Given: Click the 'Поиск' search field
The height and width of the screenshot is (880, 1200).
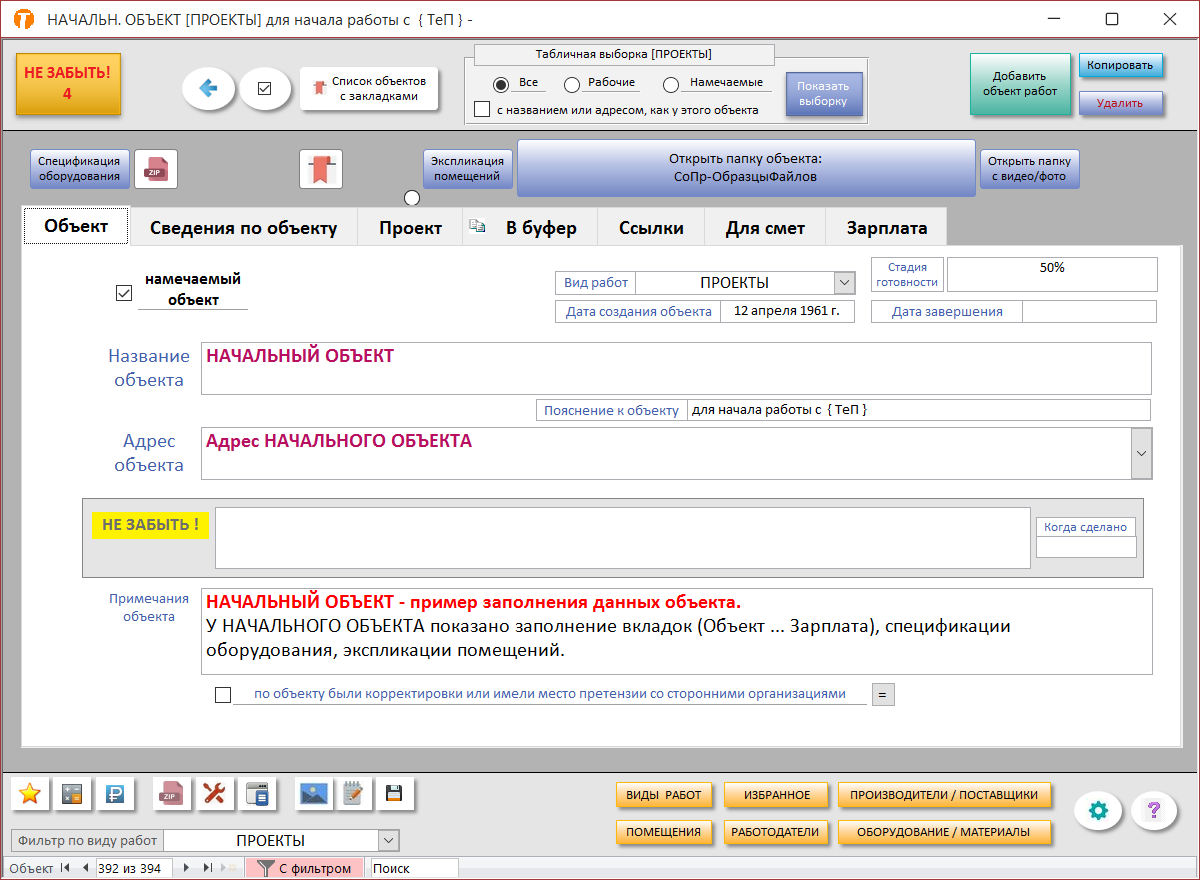Looking at the screenshot, I should point(414,869).
